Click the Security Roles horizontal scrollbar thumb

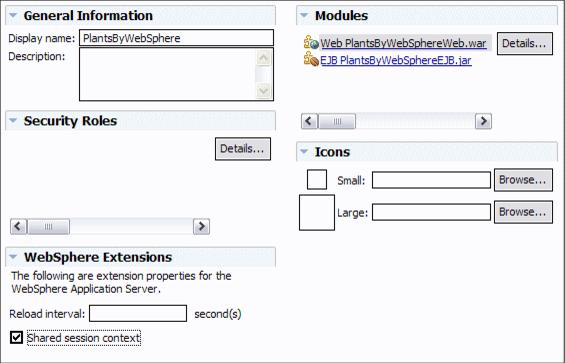coord(49,227)
